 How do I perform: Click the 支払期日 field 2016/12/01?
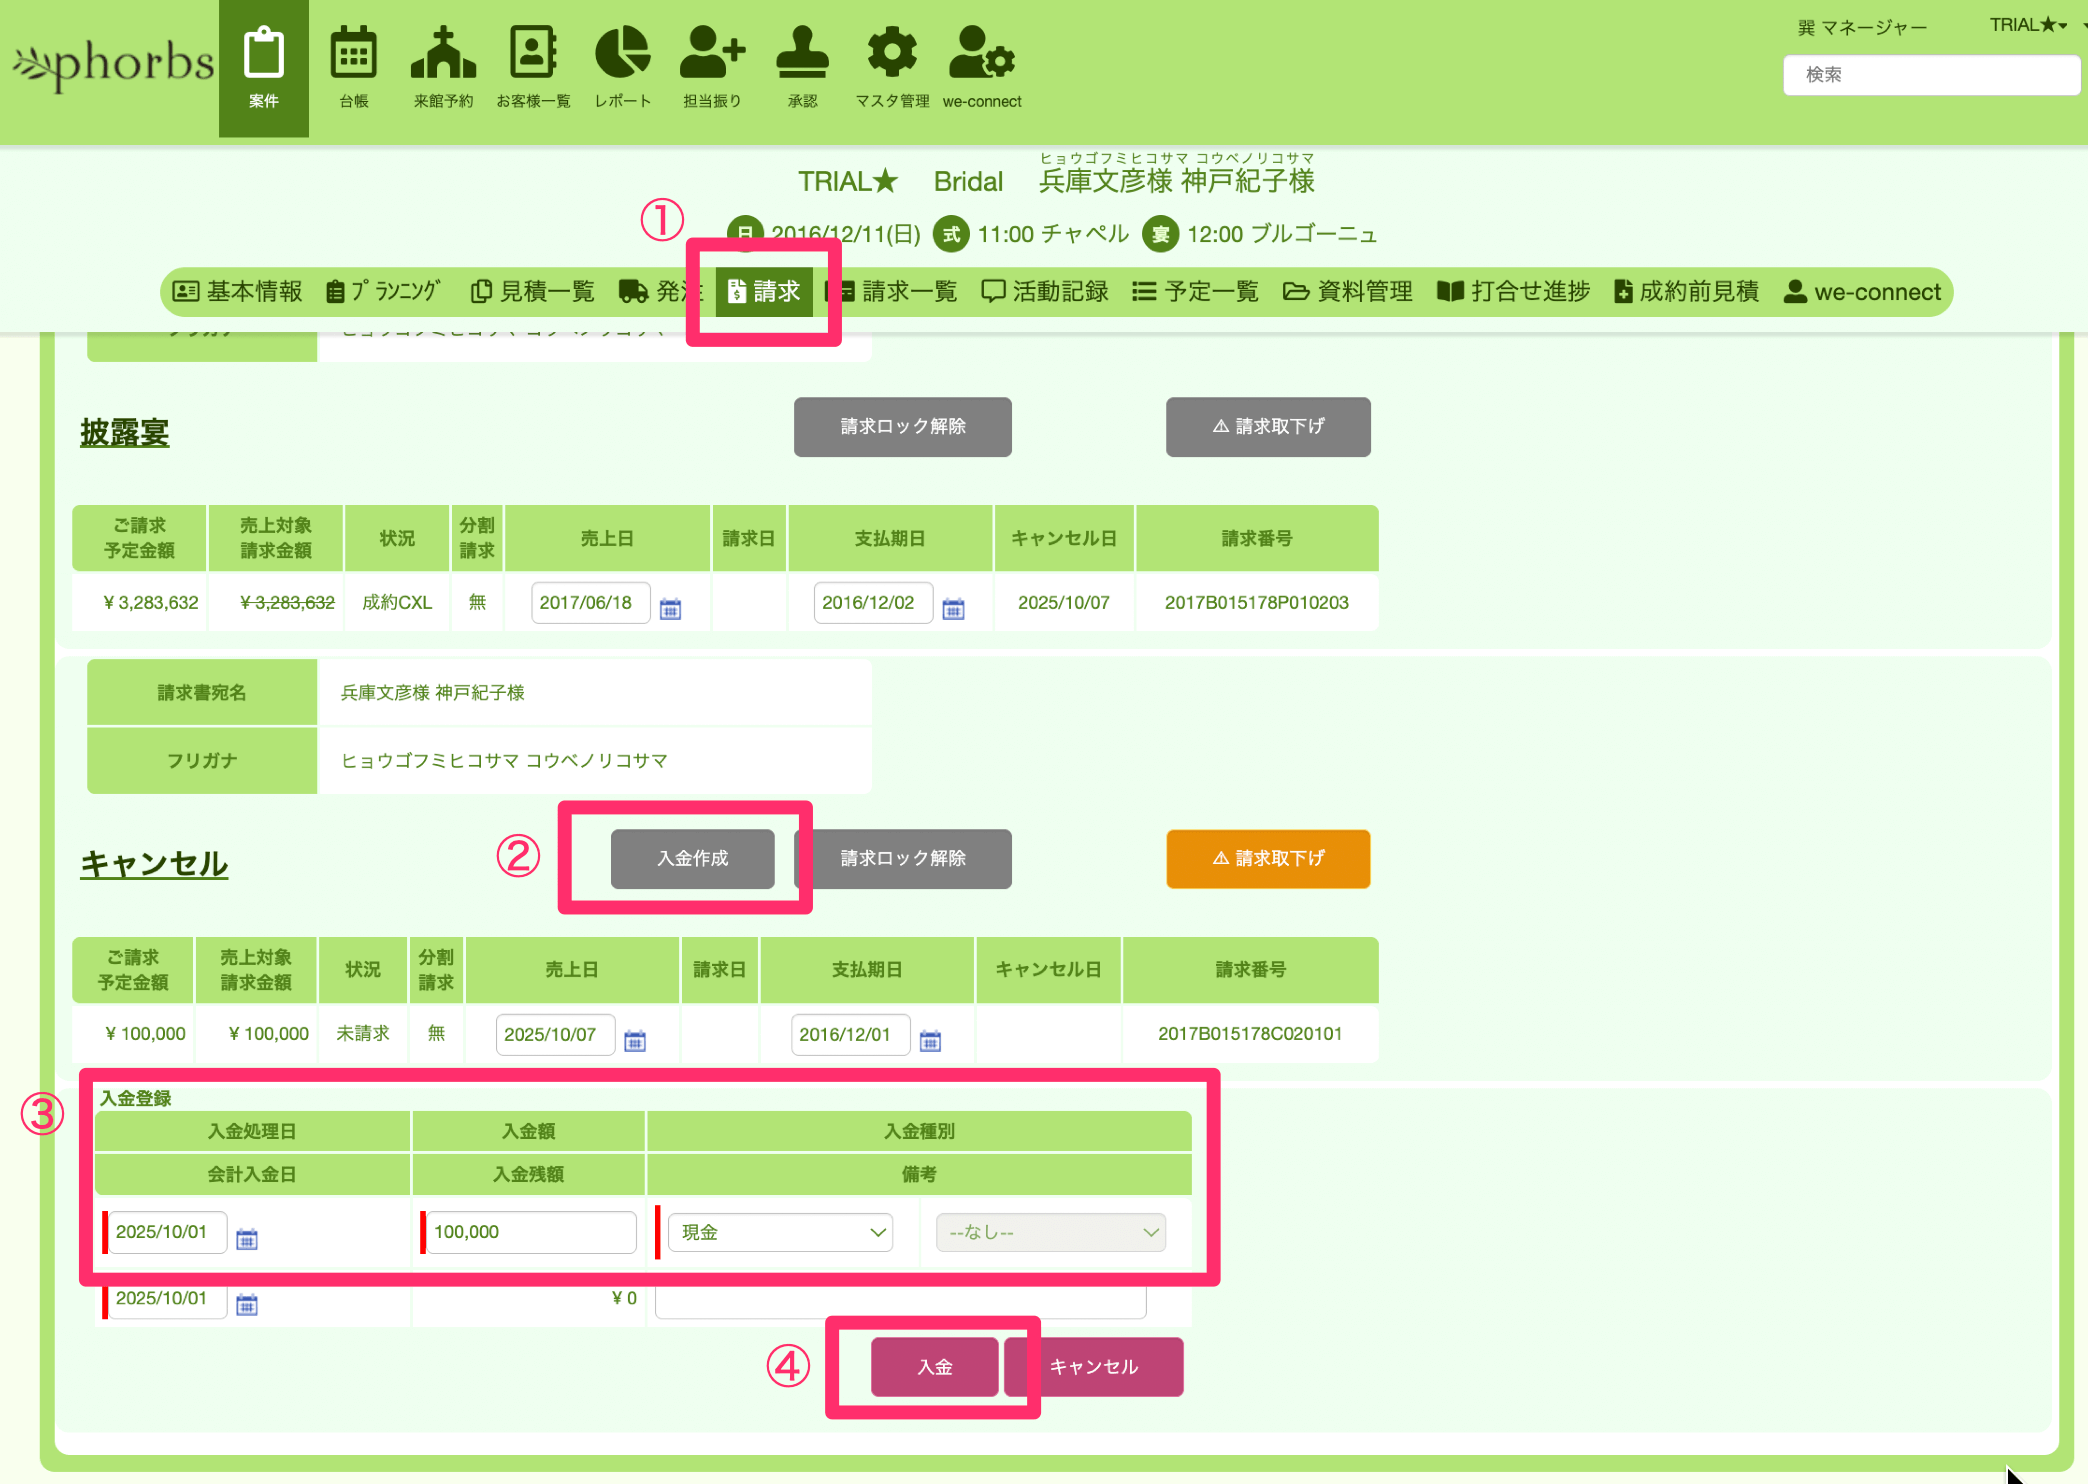851,1035
